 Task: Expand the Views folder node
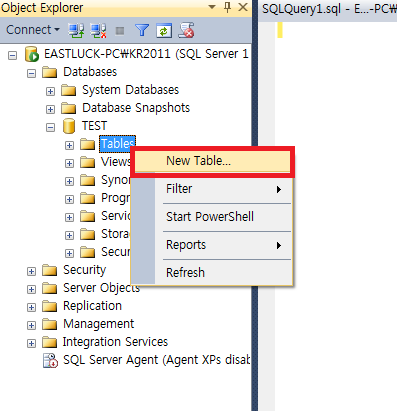[x=69, y=163]
